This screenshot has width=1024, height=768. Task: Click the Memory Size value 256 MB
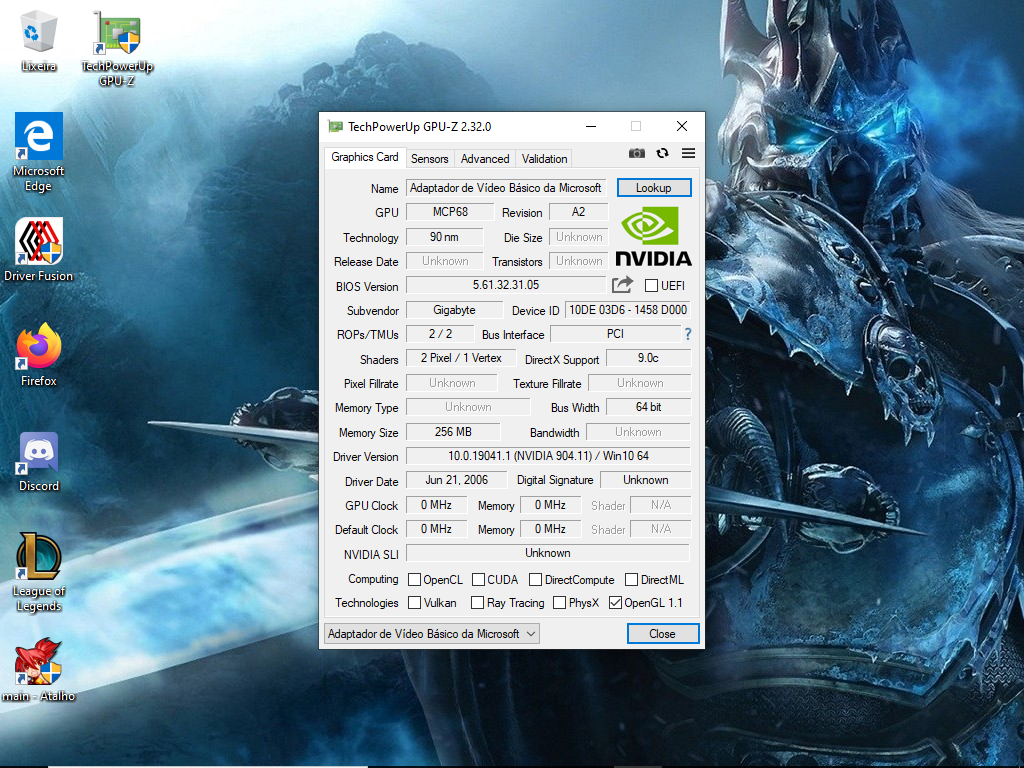pyautogui.click(x=453, y=432)
